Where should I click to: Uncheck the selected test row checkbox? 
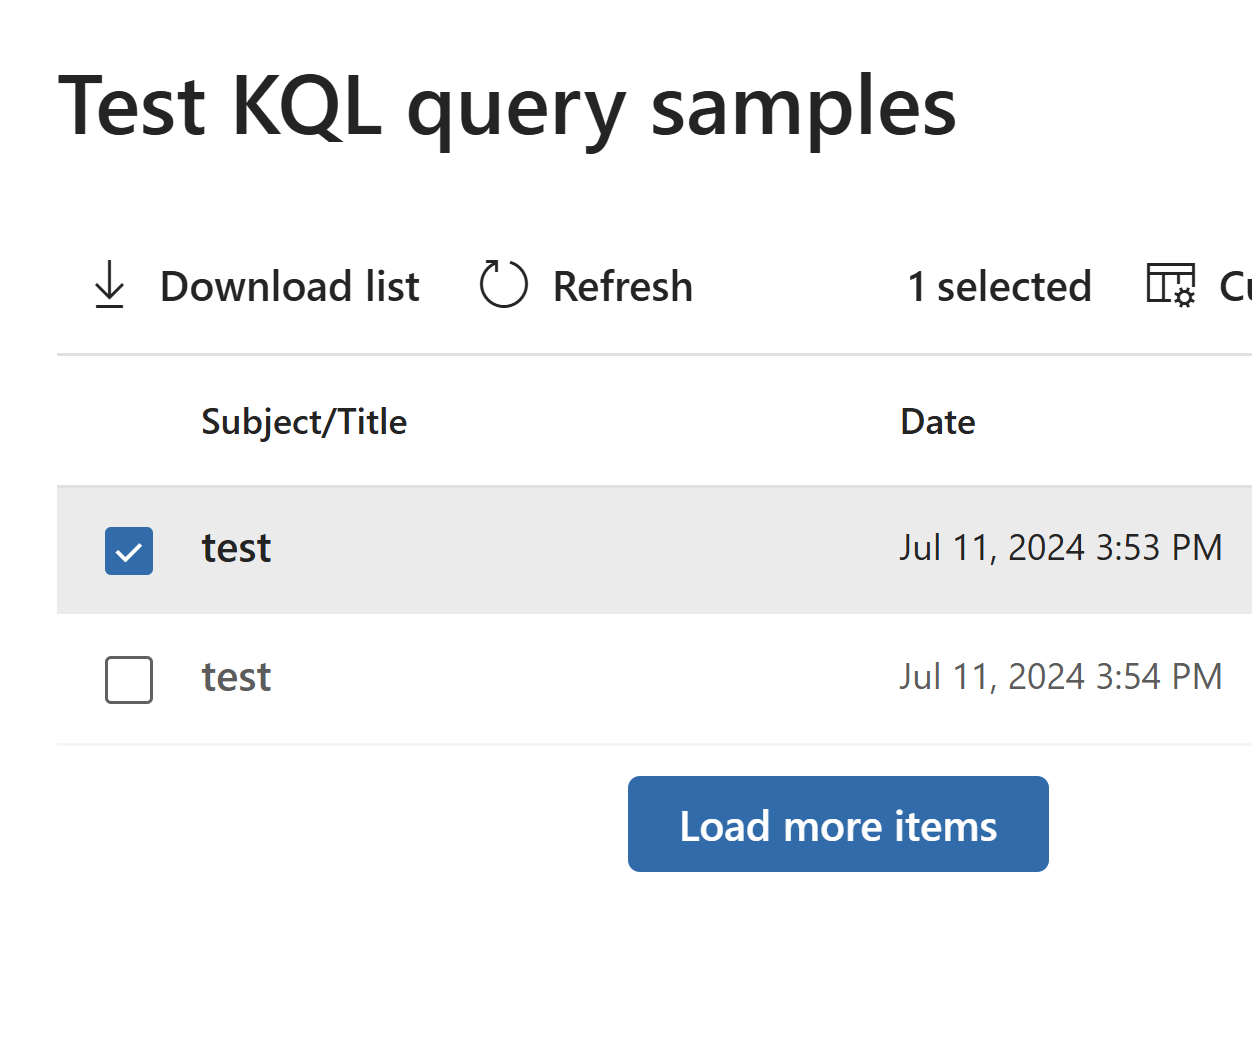pos(129,551)
